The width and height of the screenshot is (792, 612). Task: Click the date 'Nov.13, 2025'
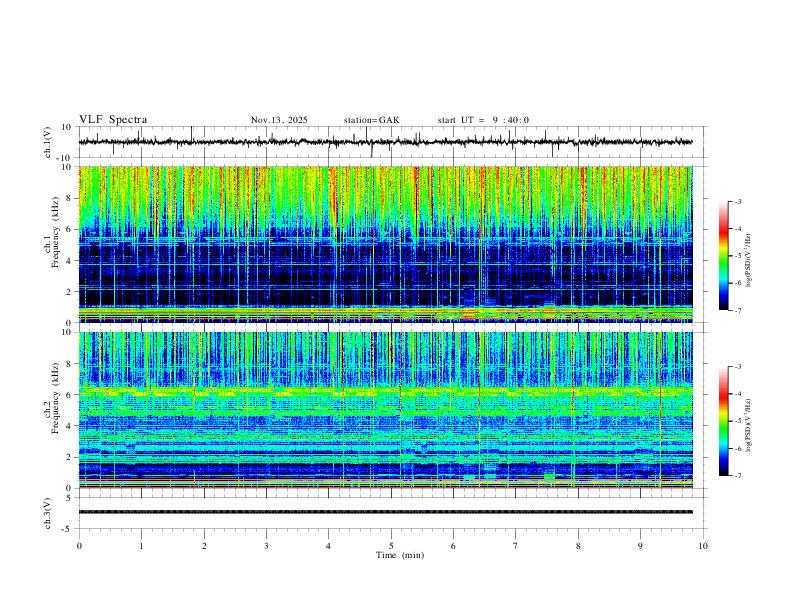pyautogui.click(x=279, y=120)
